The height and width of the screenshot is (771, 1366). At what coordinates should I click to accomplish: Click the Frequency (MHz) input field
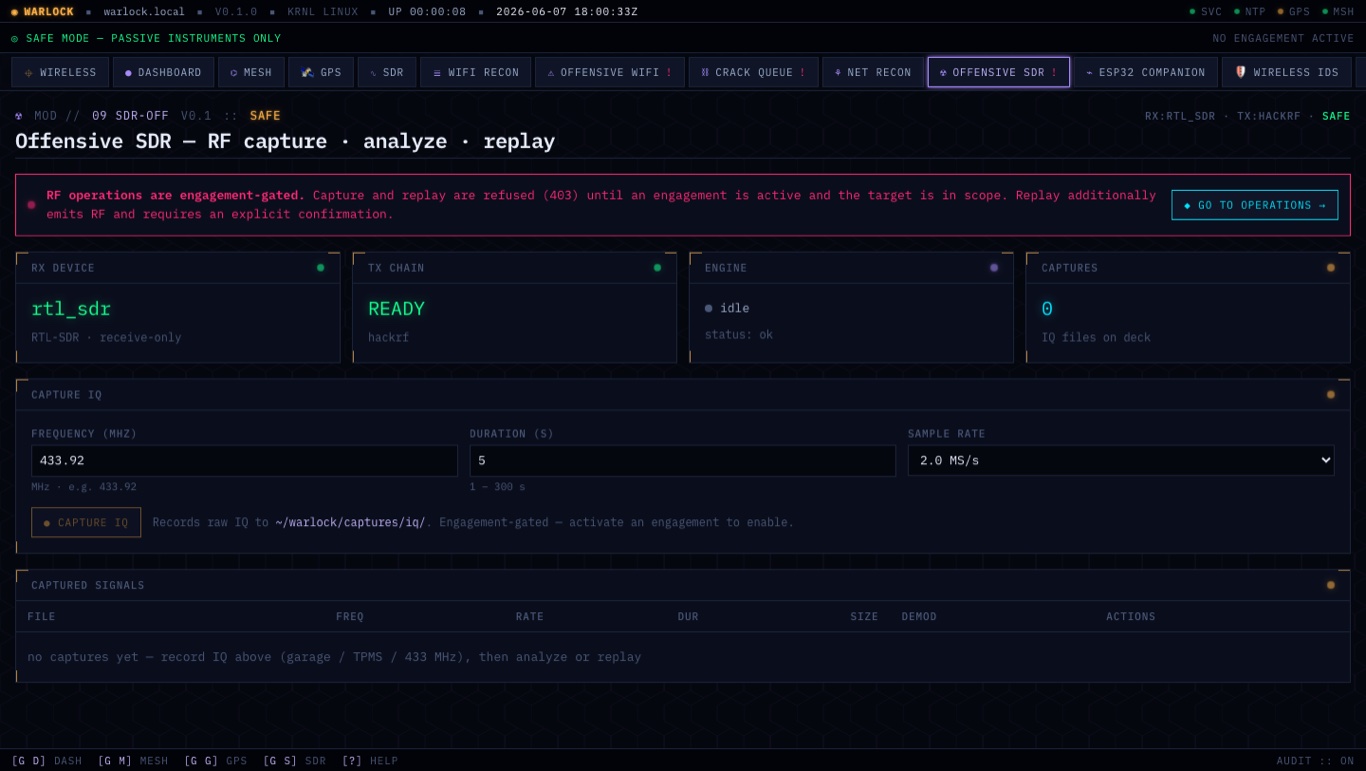coord(244,460)
